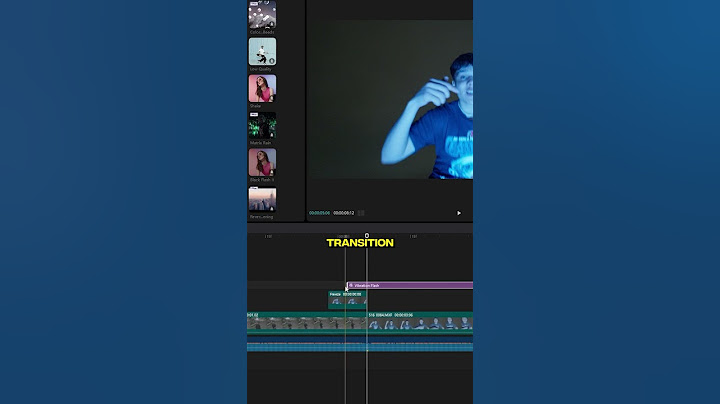Select the city skyline effect thumbnail

click(262, 199)
